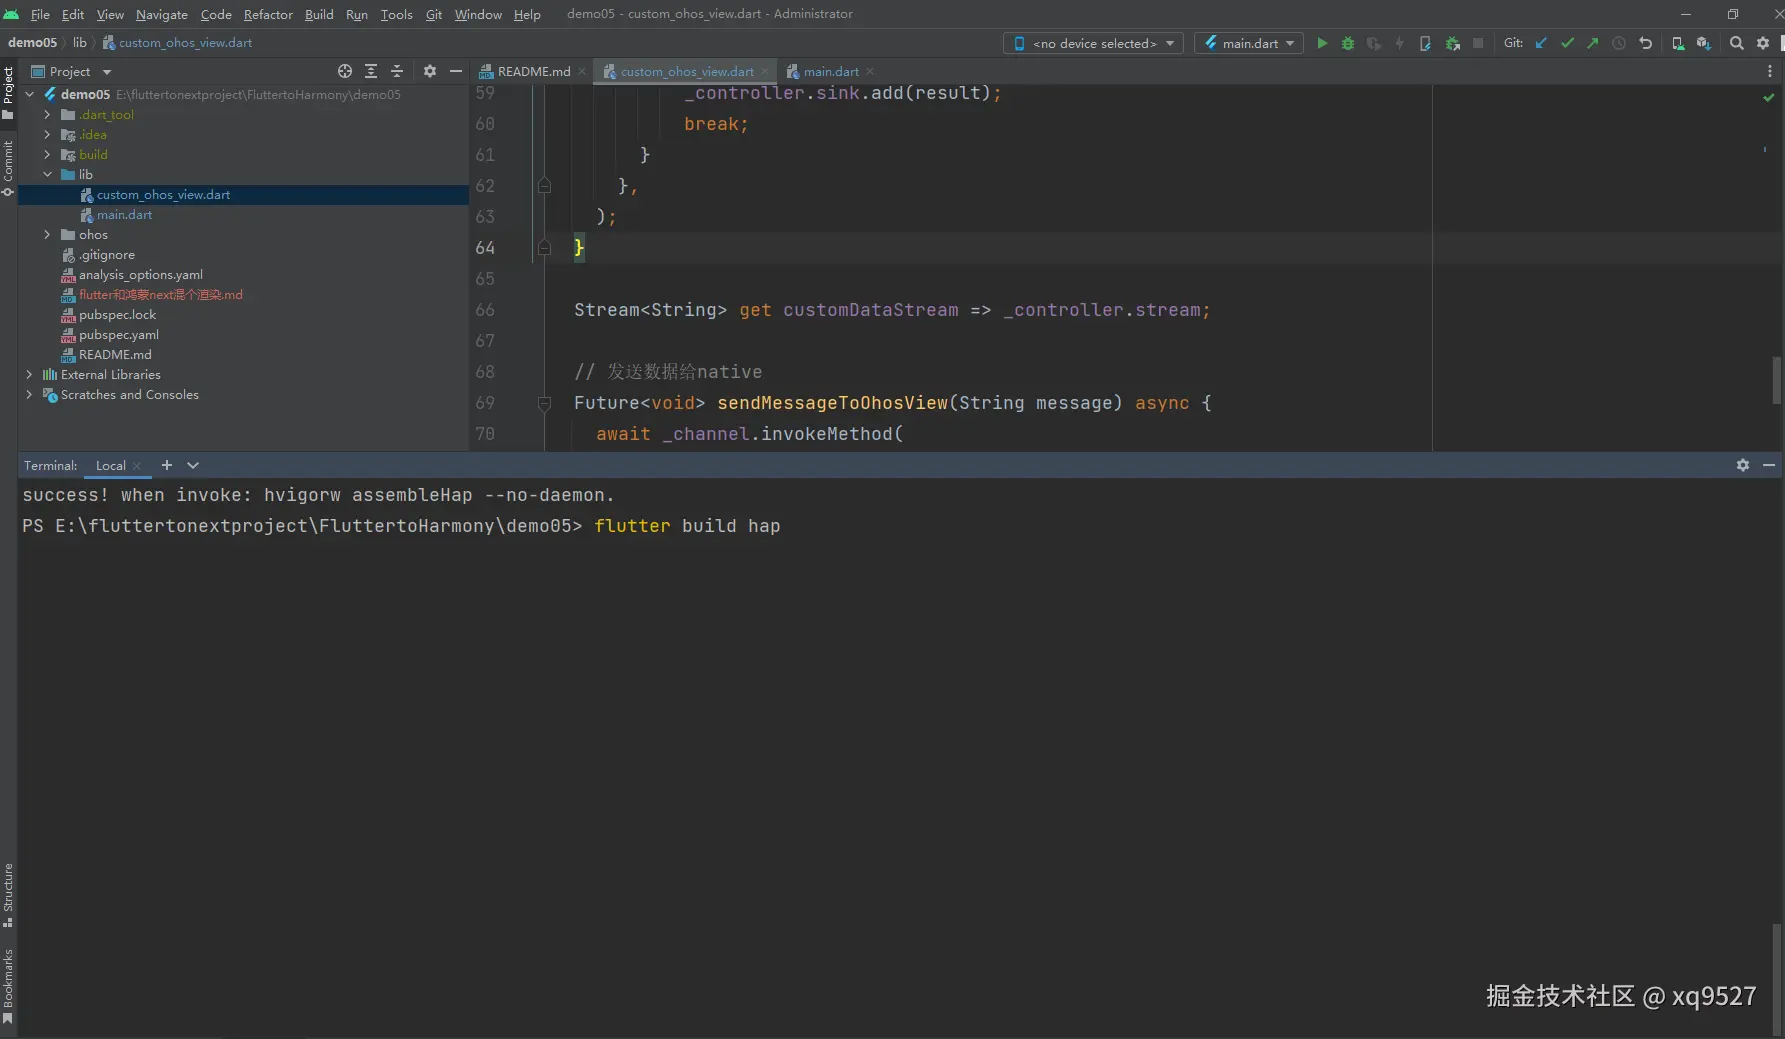
Task: Add a new terminal session tab
Action: [167, 465]
